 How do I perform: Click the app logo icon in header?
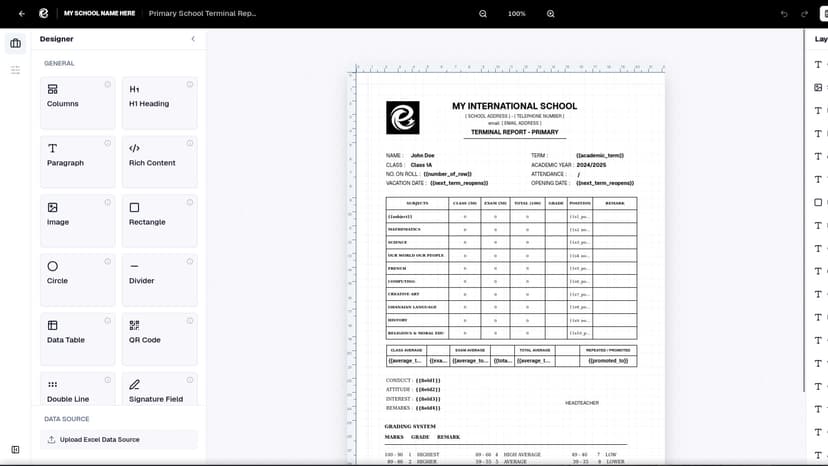click(44, 13)
